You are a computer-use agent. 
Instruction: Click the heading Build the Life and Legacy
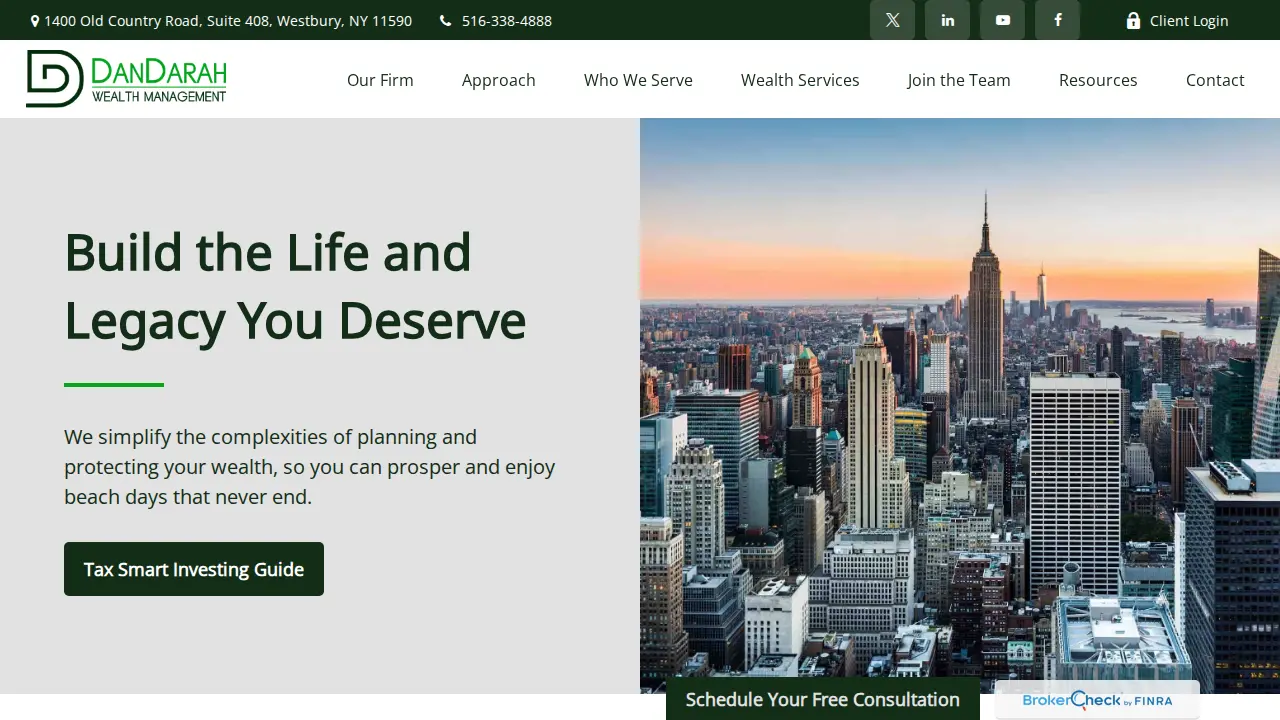[295, 285]
